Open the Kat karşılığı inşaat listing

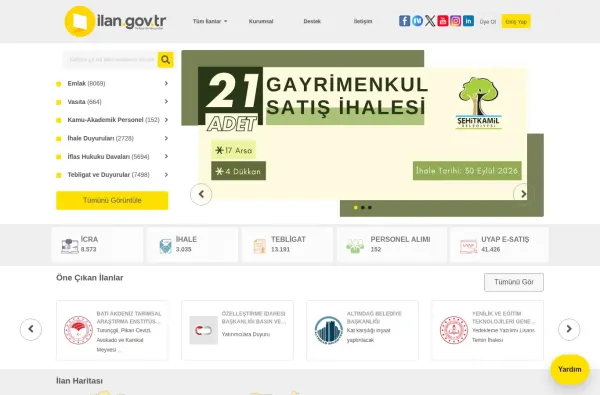pyautogui.click(x=369, y=335)
